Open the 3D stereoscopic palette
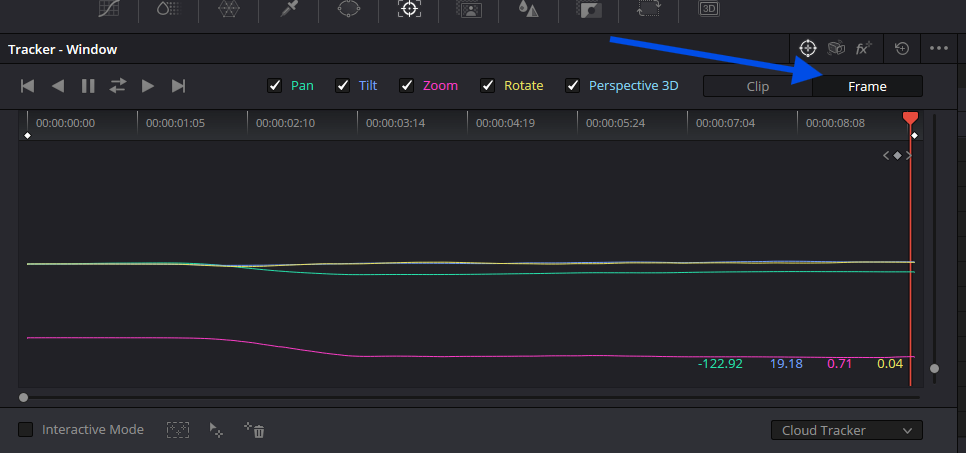The height and width of the screenshot is (453, 966). (709, 9)
